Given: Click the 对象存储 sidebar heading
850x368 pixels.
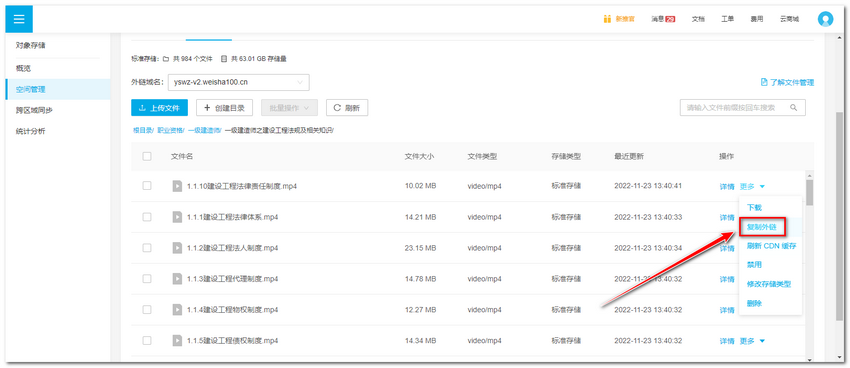Looking at the screenshot, I should click(31, 46).
